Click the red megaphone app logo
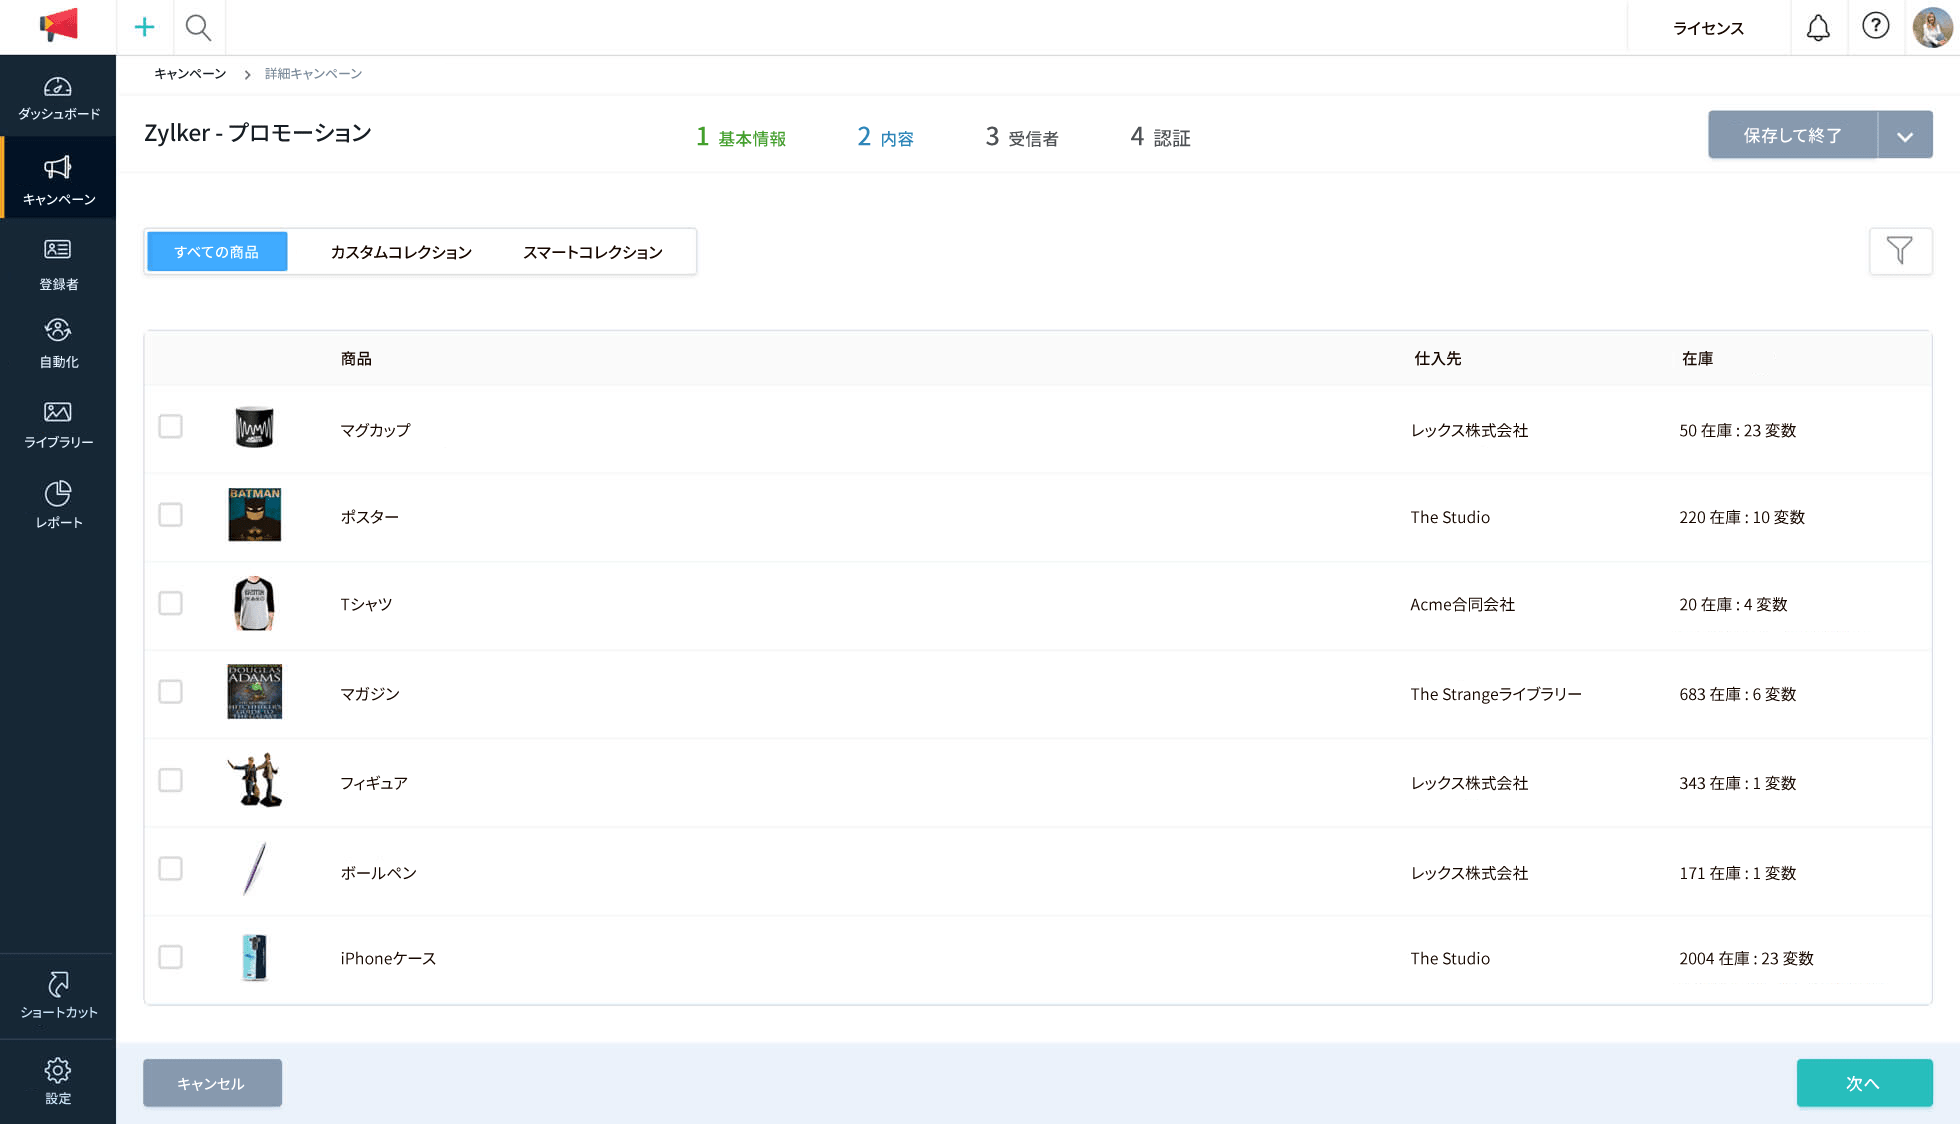The width and height of the screenshot is (1960, 1124). [x=58, y=26]
